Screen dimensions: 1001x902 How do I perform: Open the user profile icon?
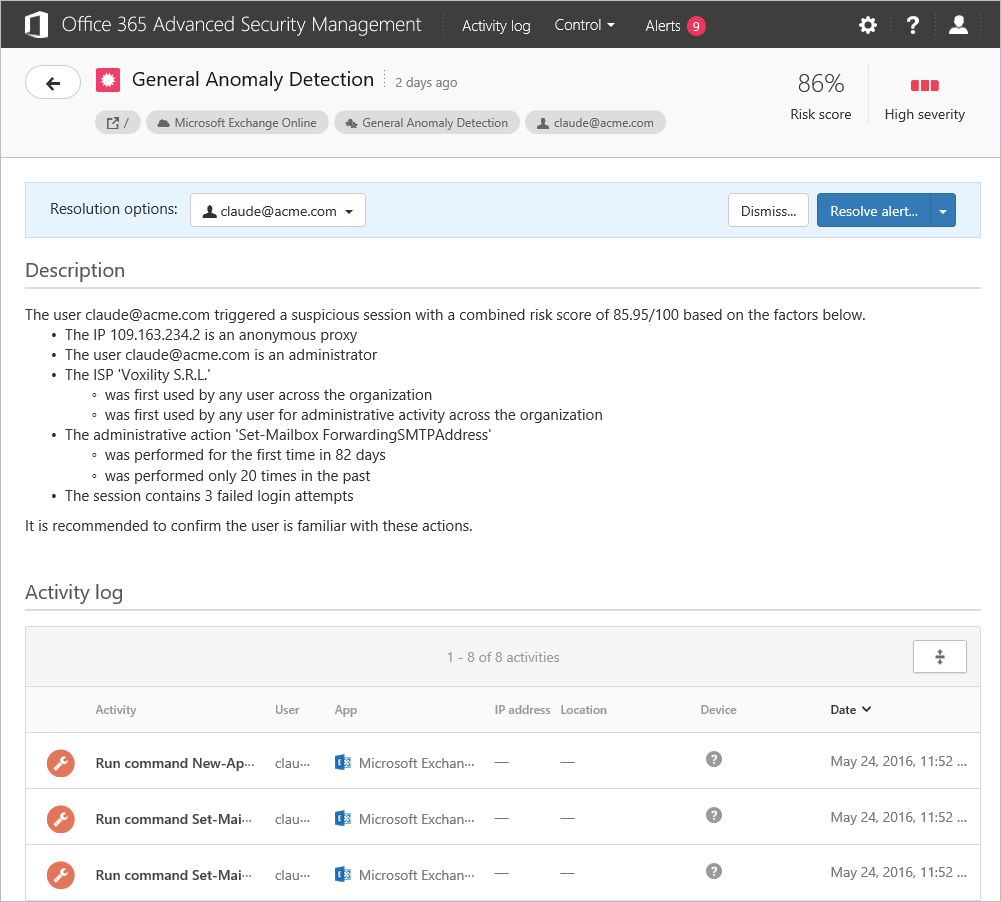pos(958,25)
